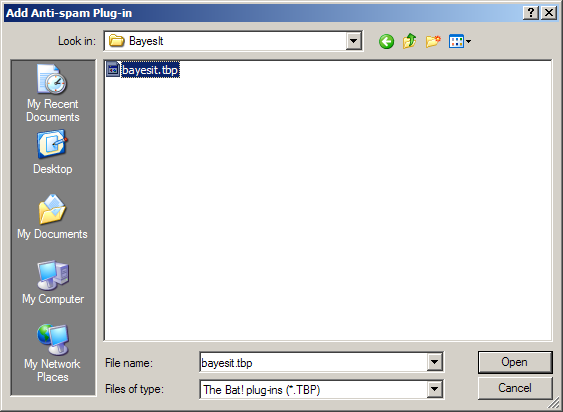The image size is (563, 412).
Task: Browse My Network Places
Action: [52, 353]
